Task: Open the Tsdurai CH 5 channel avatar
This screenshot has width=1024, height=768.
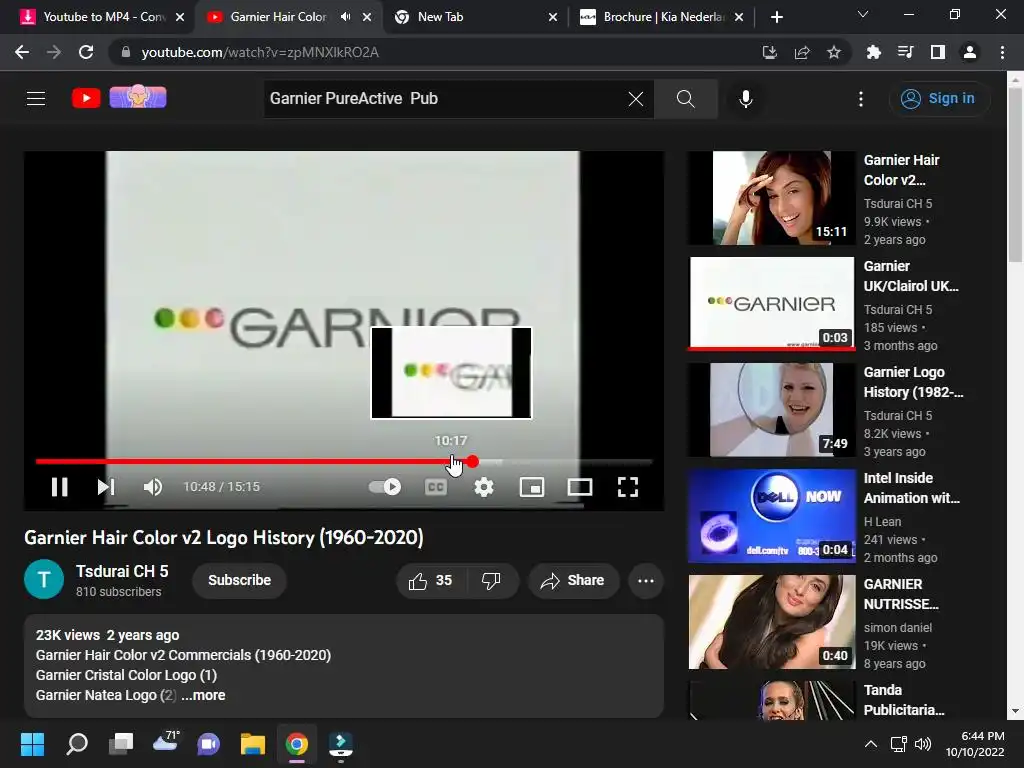Action: point(44,579)
